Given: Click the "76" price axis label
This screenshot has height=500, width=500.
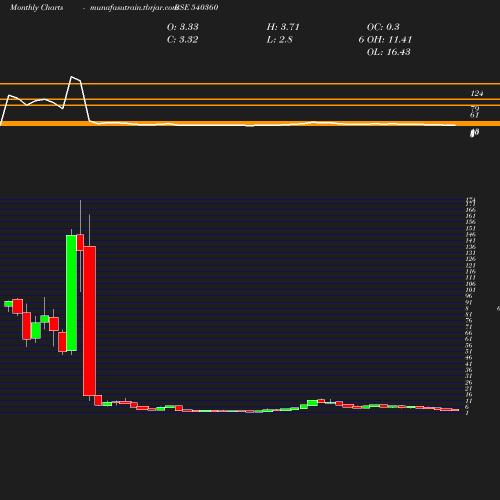Looking at the screenshot, I should coord(469,321).
